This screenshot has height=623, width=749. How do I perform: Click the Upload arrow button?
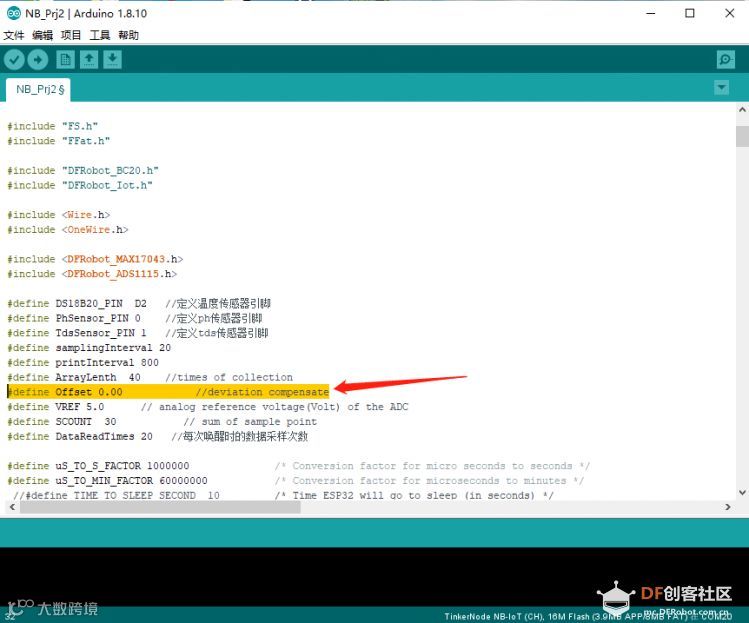point(38,60)
